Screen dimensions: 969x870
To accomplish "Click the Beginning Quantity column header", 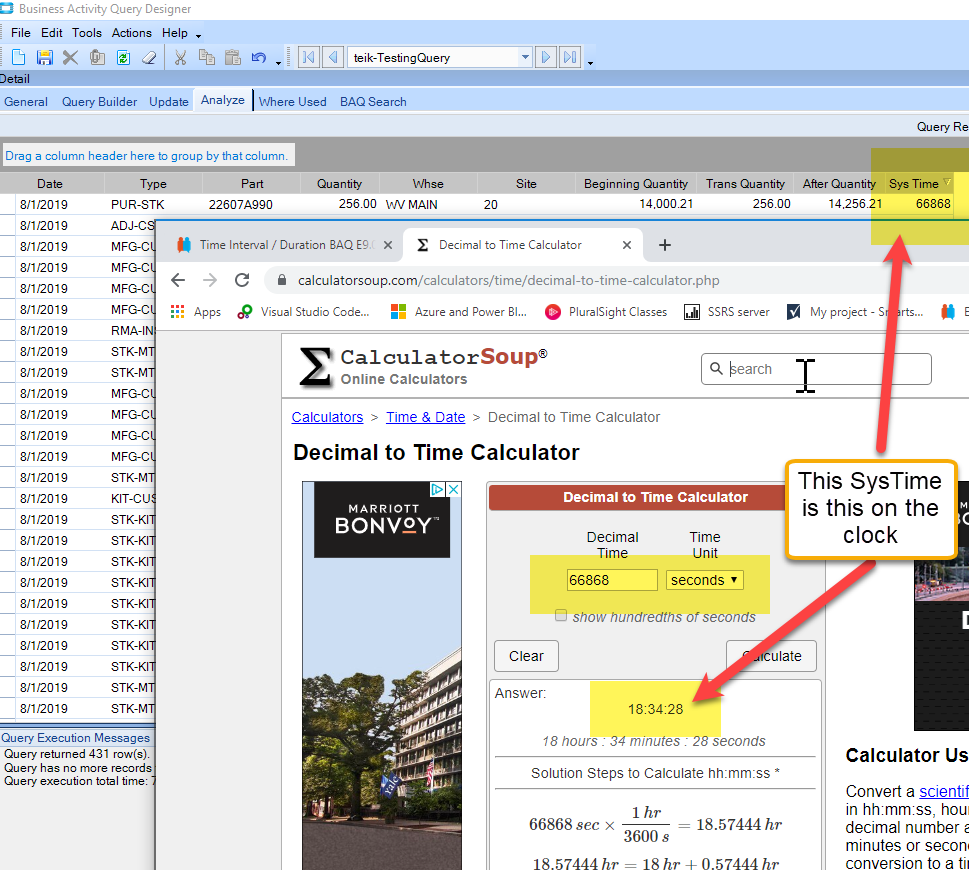I will (x=636, y=184).
